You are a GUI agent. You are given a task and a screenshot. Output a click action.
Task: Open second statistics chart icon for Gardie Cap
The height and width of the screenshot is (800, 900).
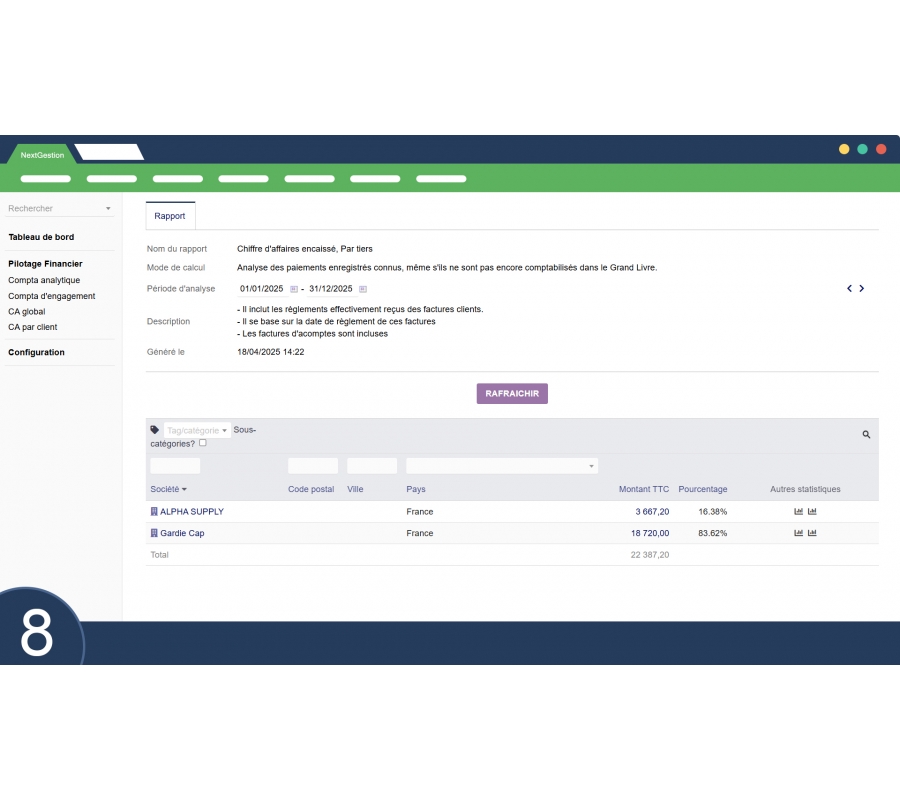(x=812, y=533)
